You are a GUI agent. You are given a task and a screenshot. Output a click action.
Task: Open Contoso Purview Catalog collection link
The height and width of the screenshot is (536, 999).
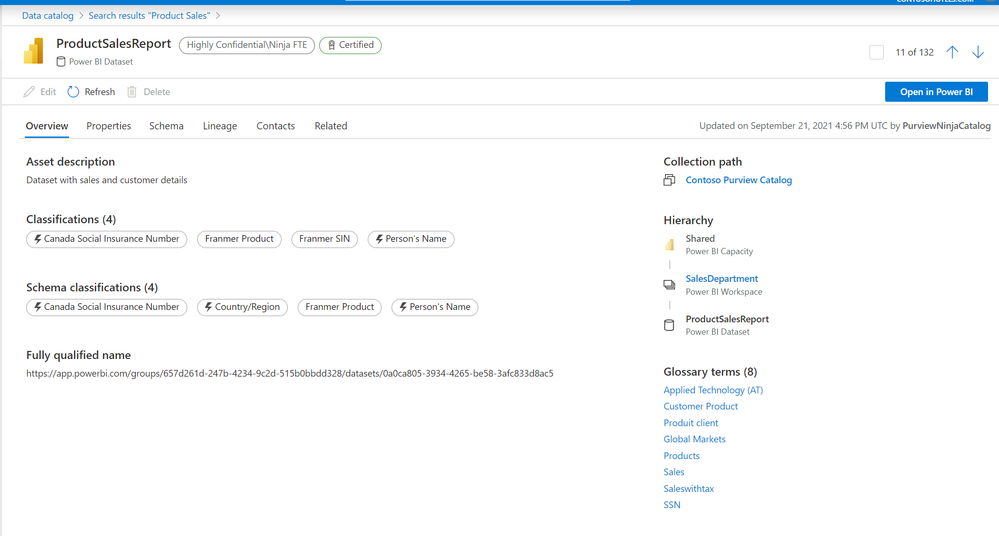[x=739, y=180]
